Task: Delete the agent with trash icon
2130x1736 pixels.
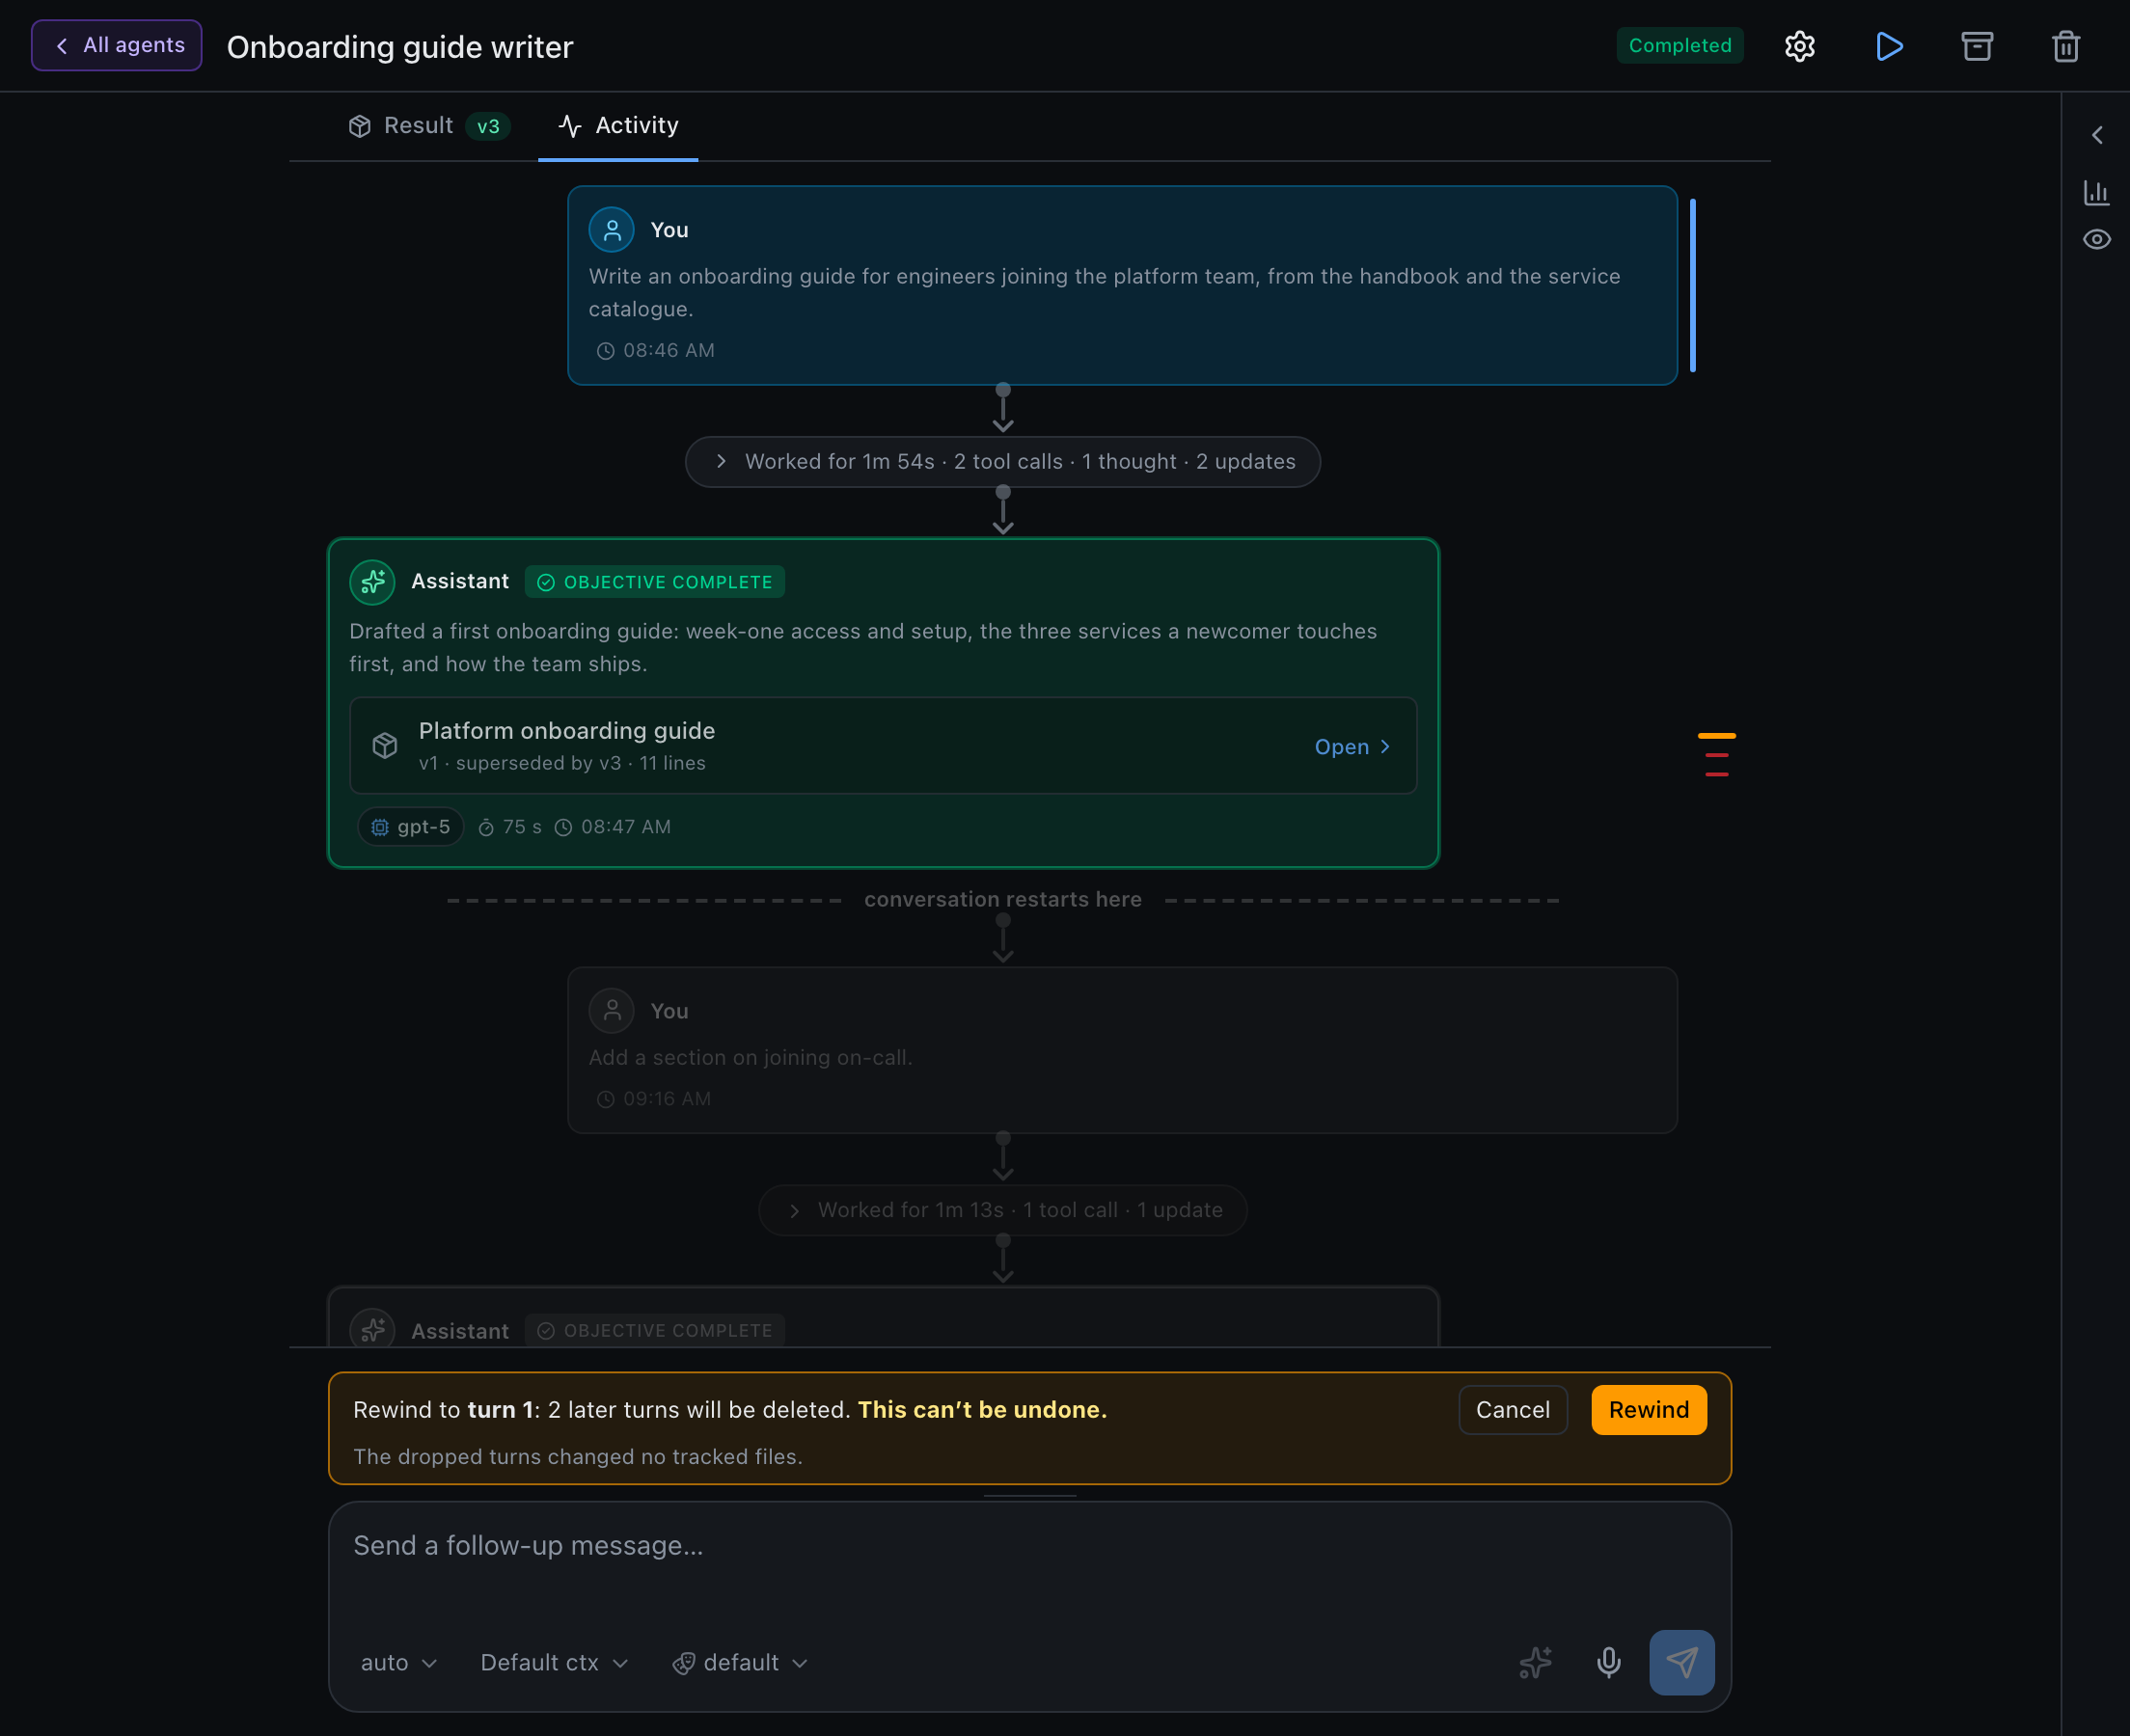Action: [x=2065, y=46]
